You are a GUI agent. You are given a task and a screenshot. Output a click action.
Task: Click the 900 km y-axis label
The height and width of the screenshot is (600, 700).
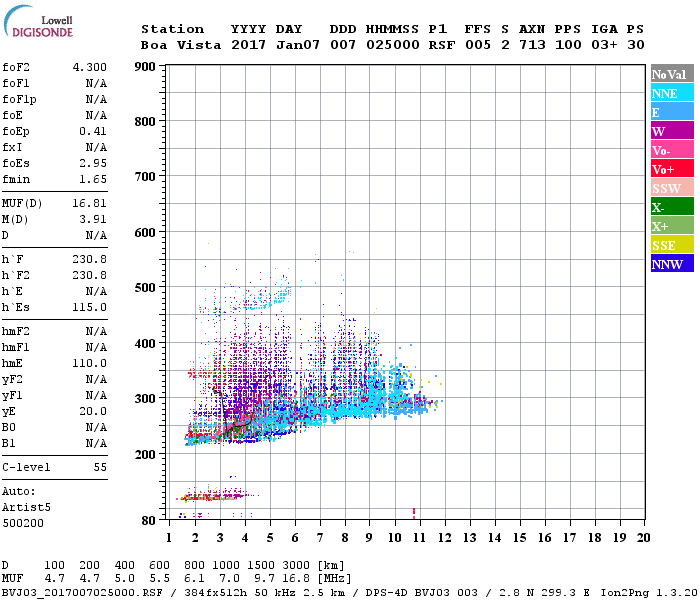pyautogui.click(x=145, y=67)
